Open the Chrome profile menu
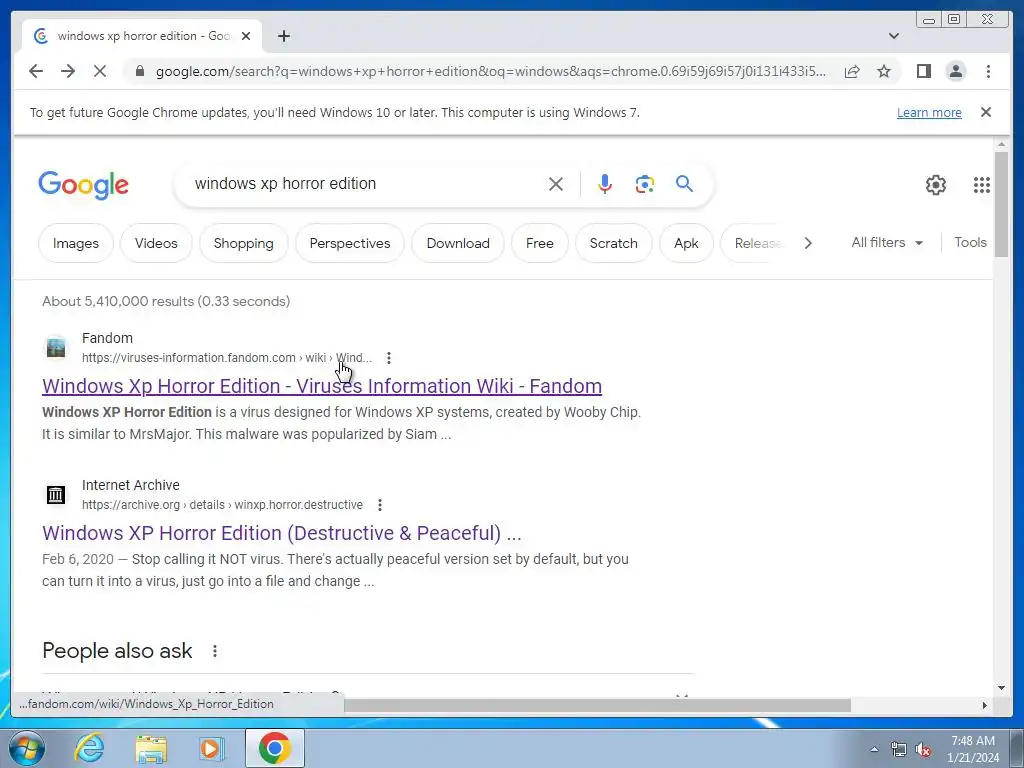 click(x=955, y=71)
